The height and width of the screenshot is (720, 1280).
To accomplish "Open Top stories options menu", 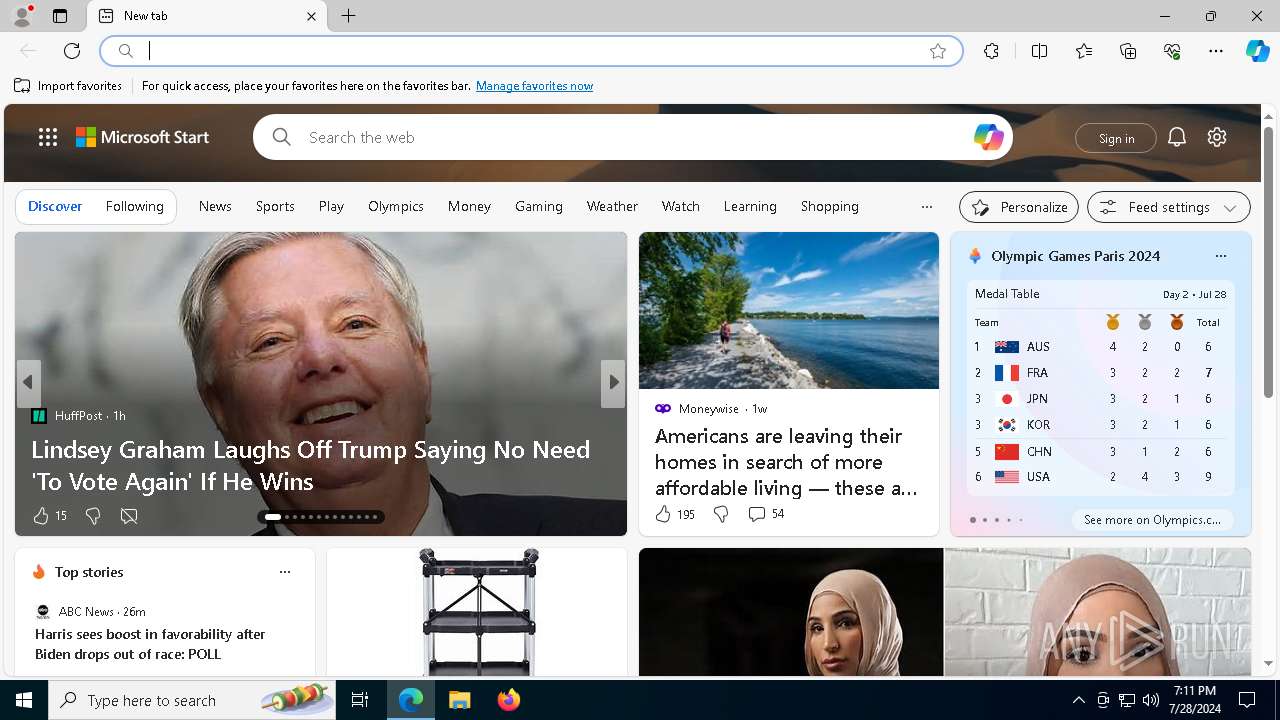I will (x=285, y=572).
